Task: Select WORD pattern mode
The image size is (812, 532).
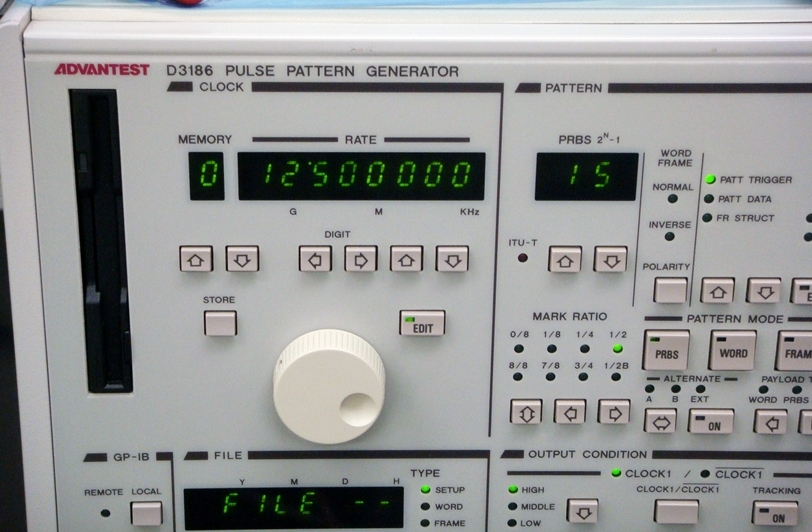Action: click(732, 351)
